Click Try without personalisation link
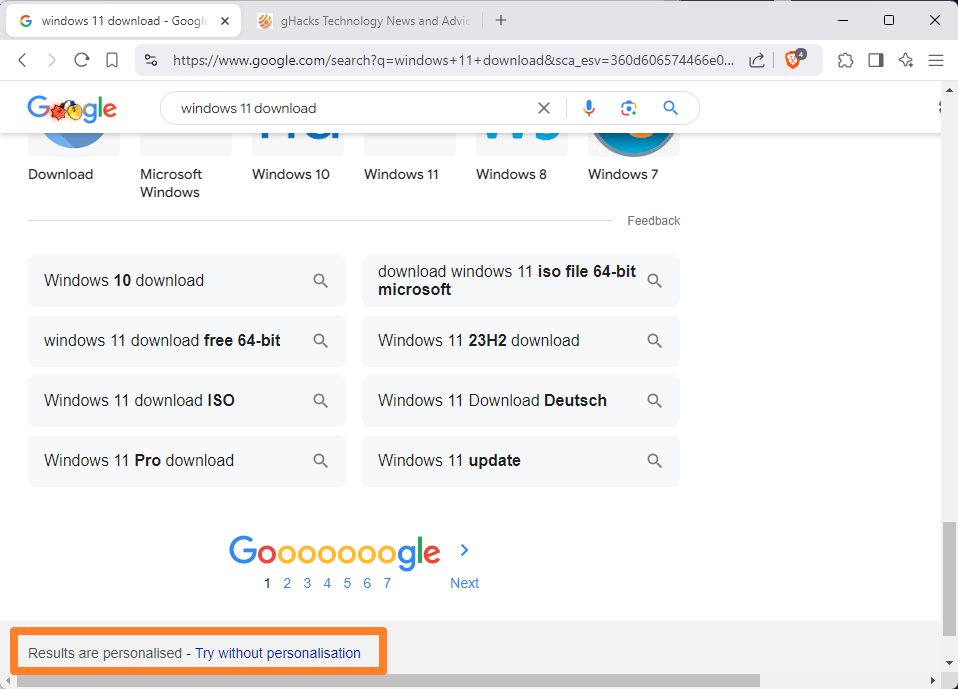Screen dimensions: 958x689 tap(278, 653)
